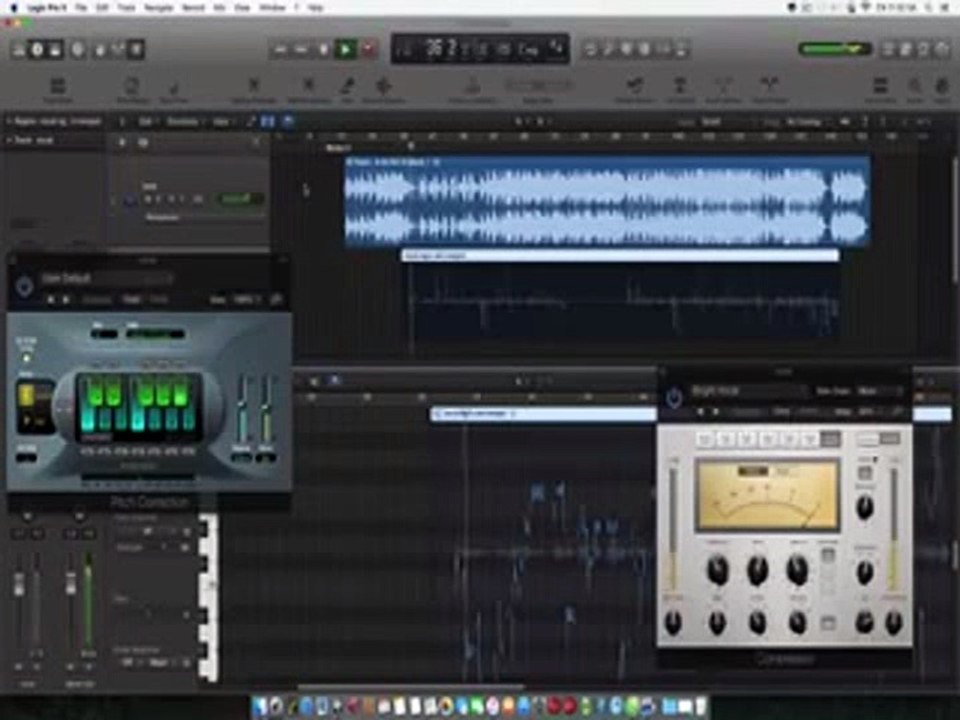Open the Note Pads panel

[x=906, y=50]
